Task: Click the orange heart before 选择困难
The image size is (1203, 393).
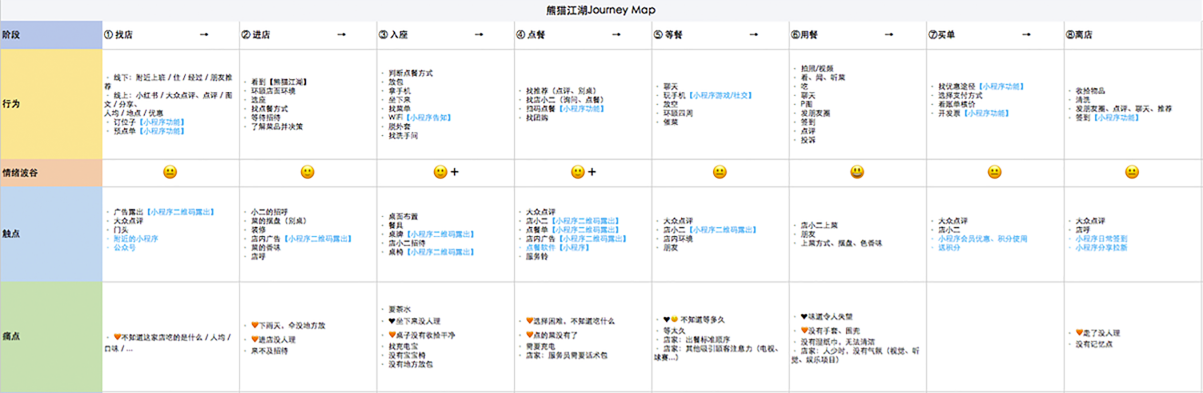Action: 529,320
